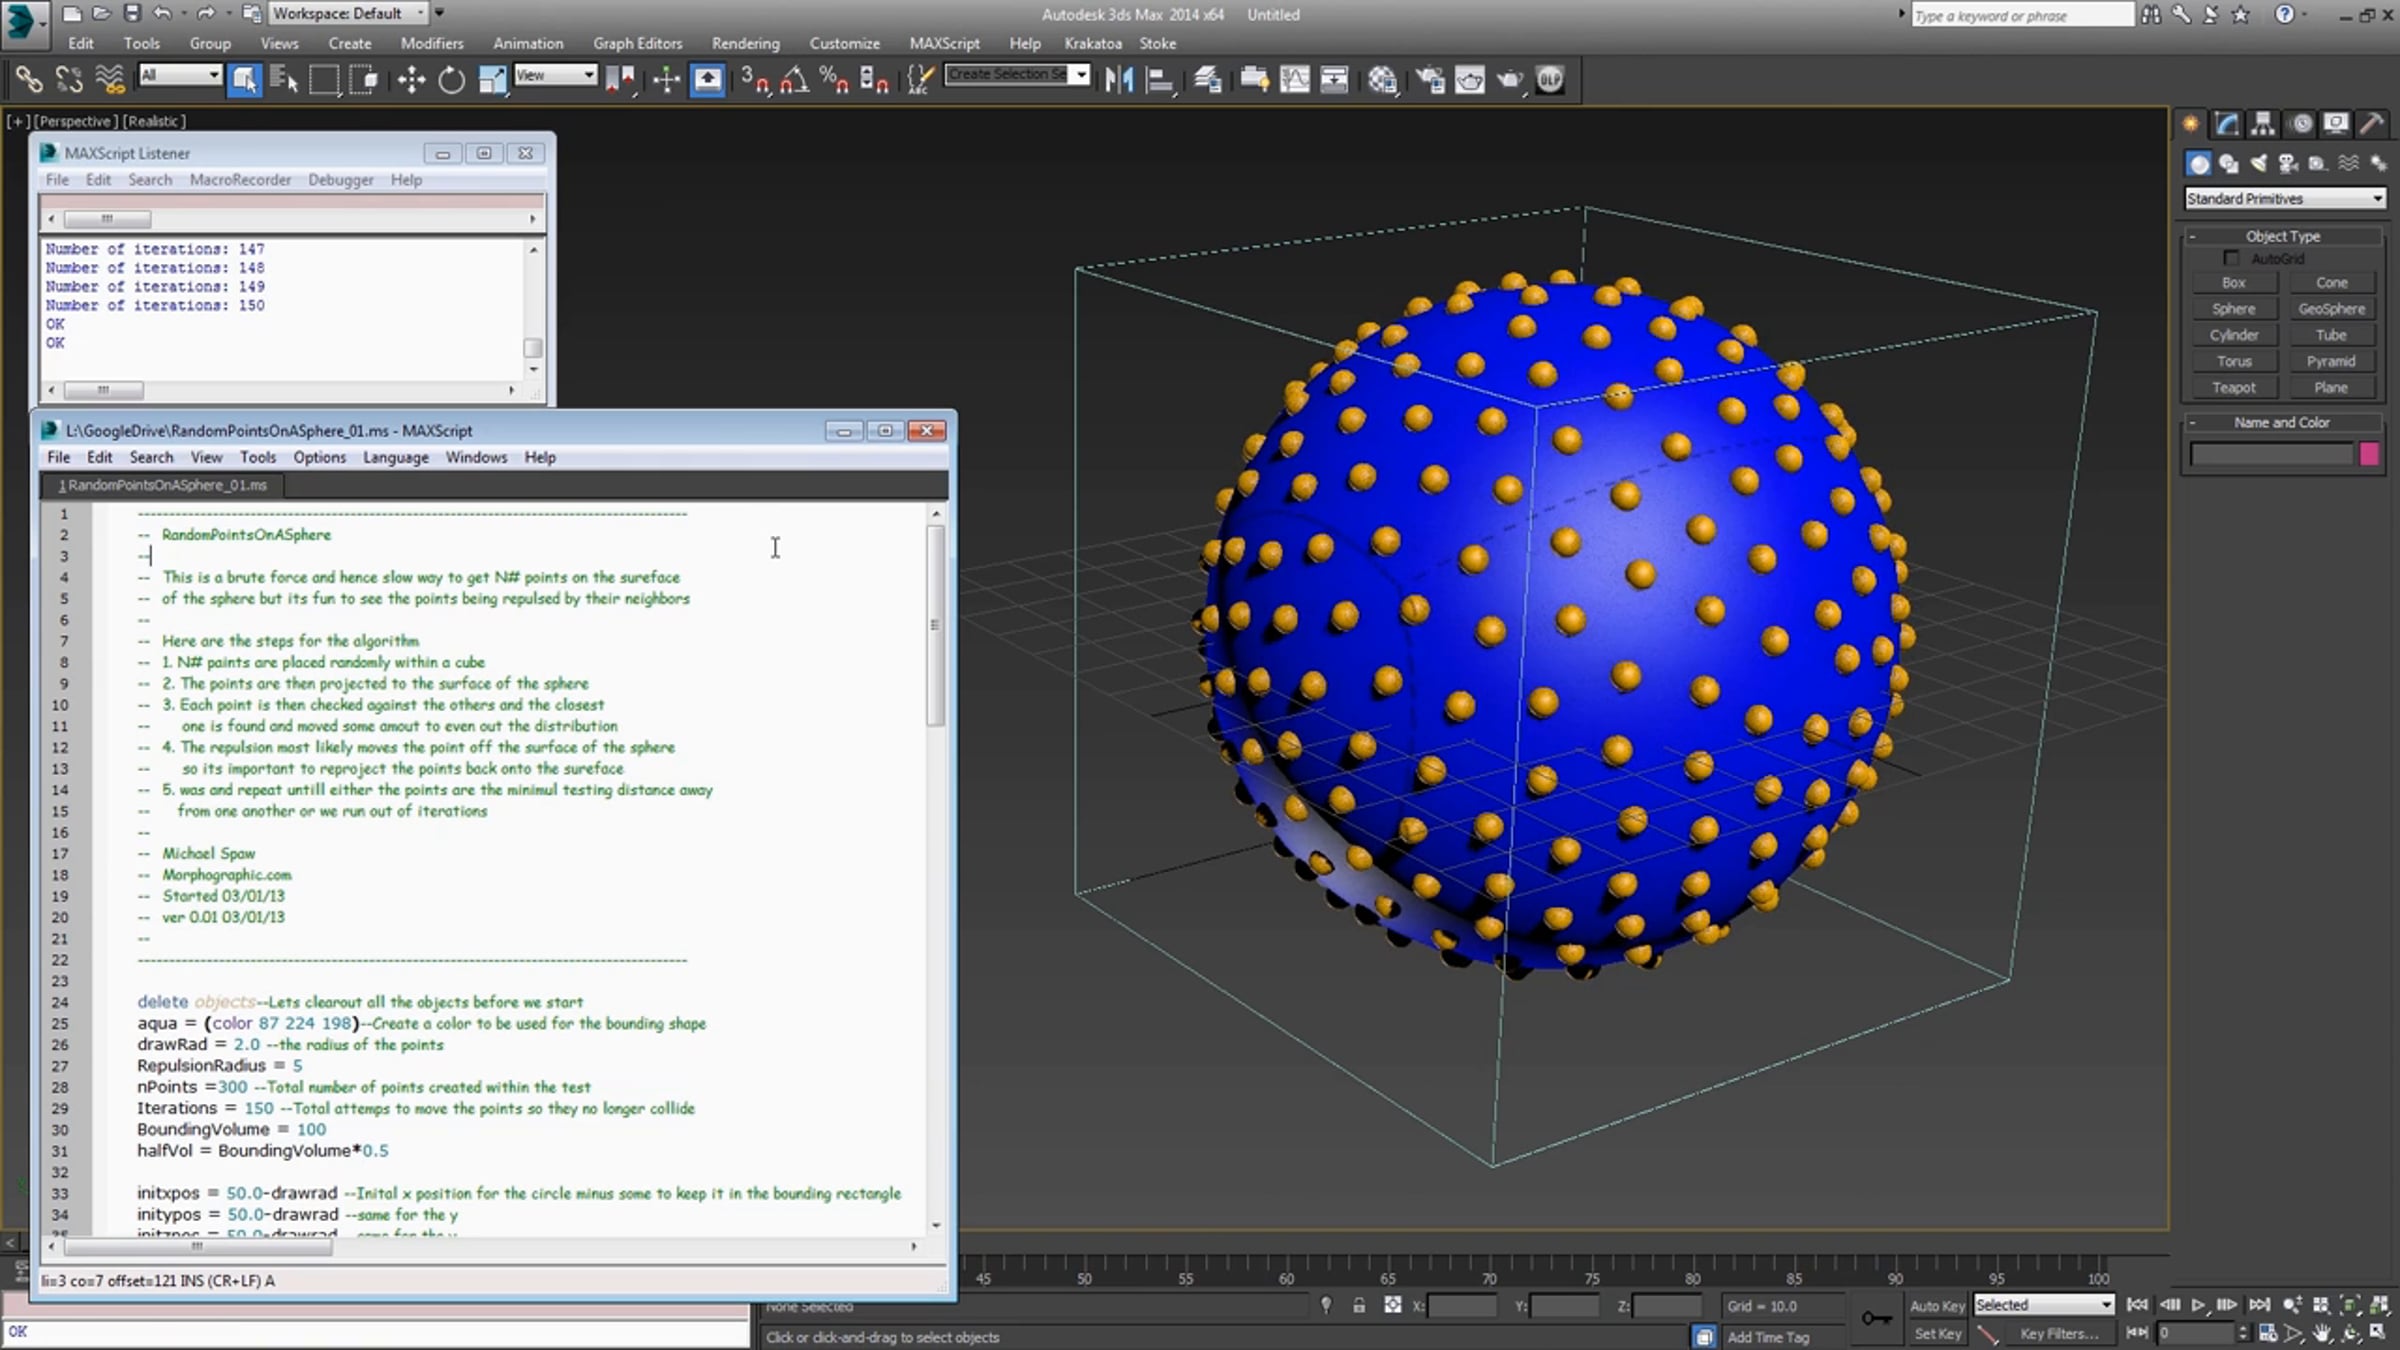Screen dimensions: 2400x1350
Task: Select the Lights category icon
Action: pyautogui.click(x=2259, y=163)
